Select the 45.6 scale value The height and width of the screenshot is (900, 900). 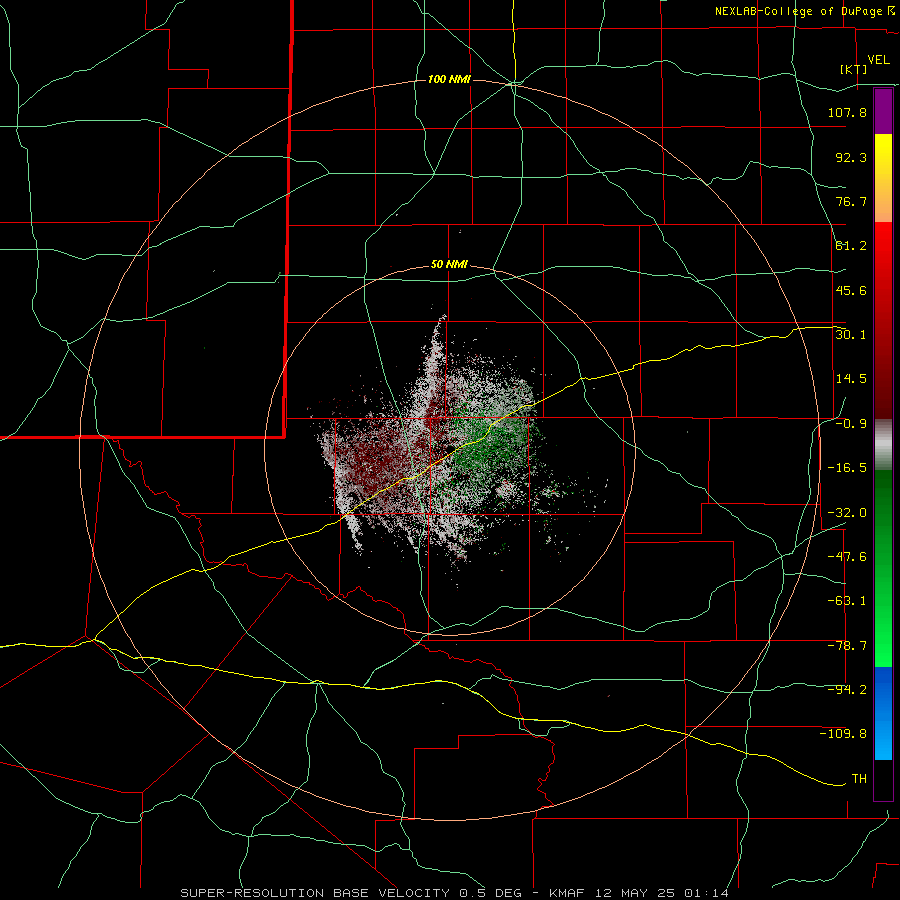point(851,290)
